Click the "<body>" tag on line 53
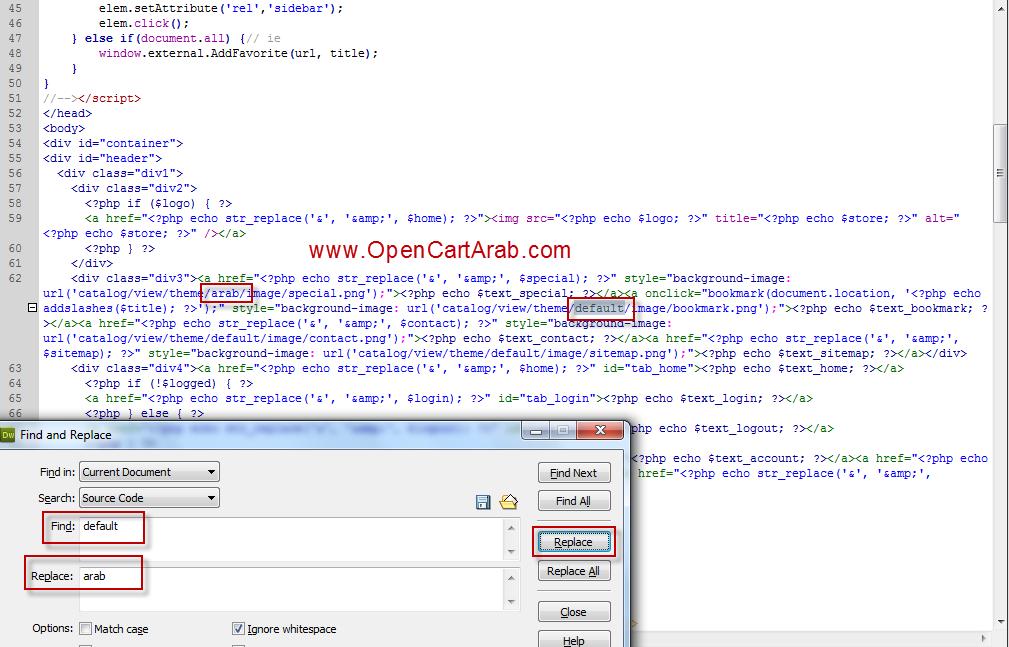The height and width of the screenshot is (647, 1009). [x=64, y=128]
